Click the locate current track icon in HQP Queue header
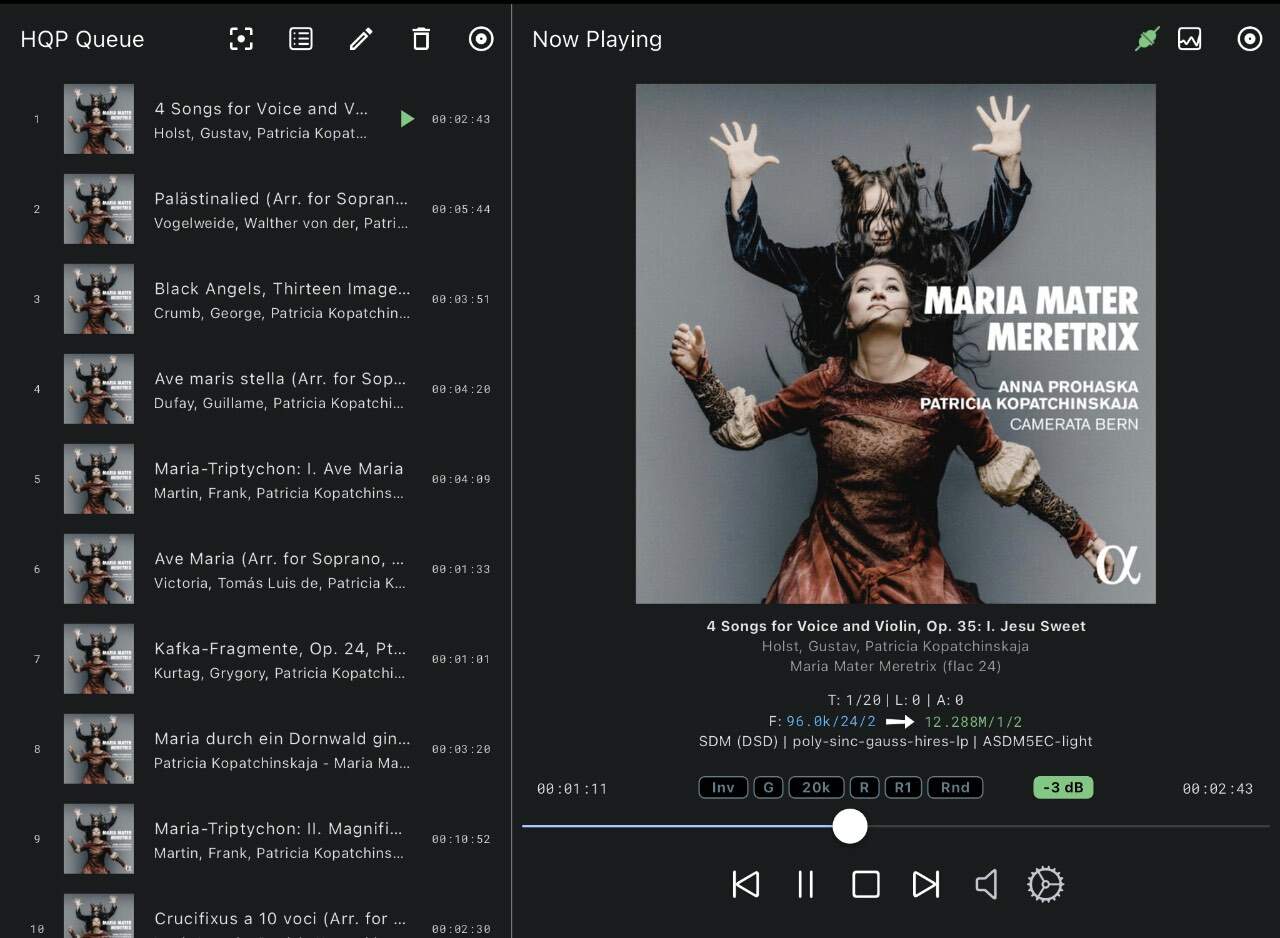The image size is (1280, 938). click(x=241, y=39)
